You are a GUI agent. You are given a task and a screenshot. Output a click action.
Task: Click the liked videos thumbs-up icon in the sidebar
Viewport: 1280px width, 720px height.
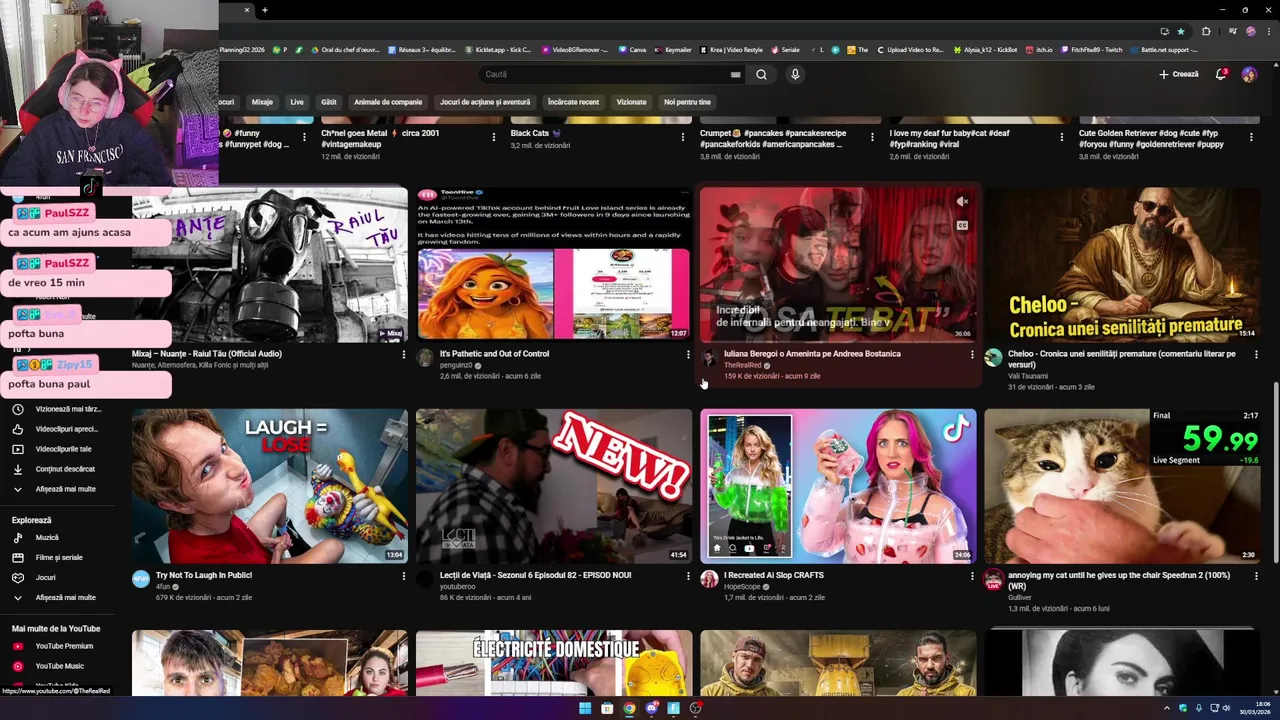(18, 429)
